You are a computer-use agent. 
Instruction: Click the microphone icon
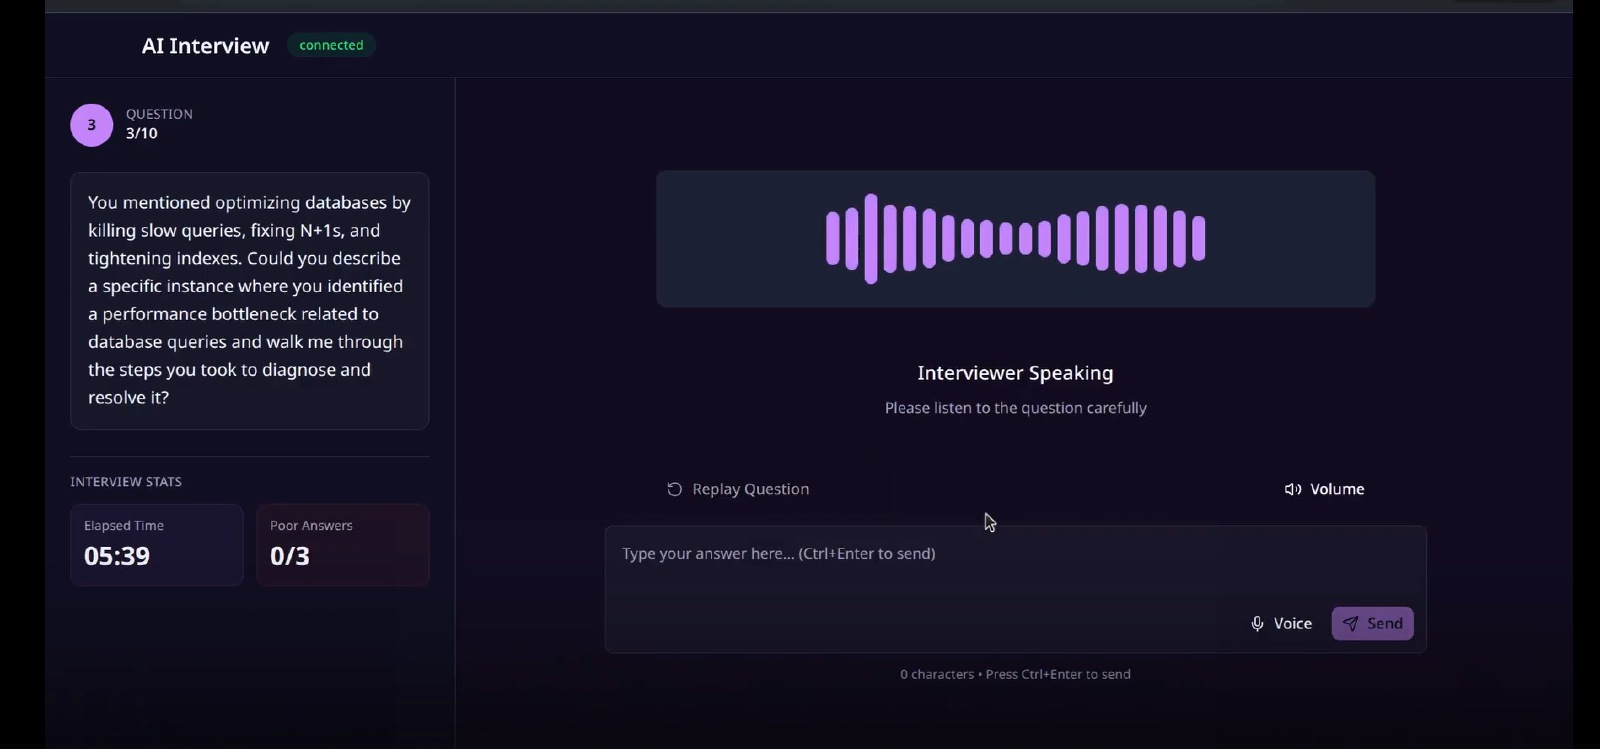click(x=1258, y=624)
